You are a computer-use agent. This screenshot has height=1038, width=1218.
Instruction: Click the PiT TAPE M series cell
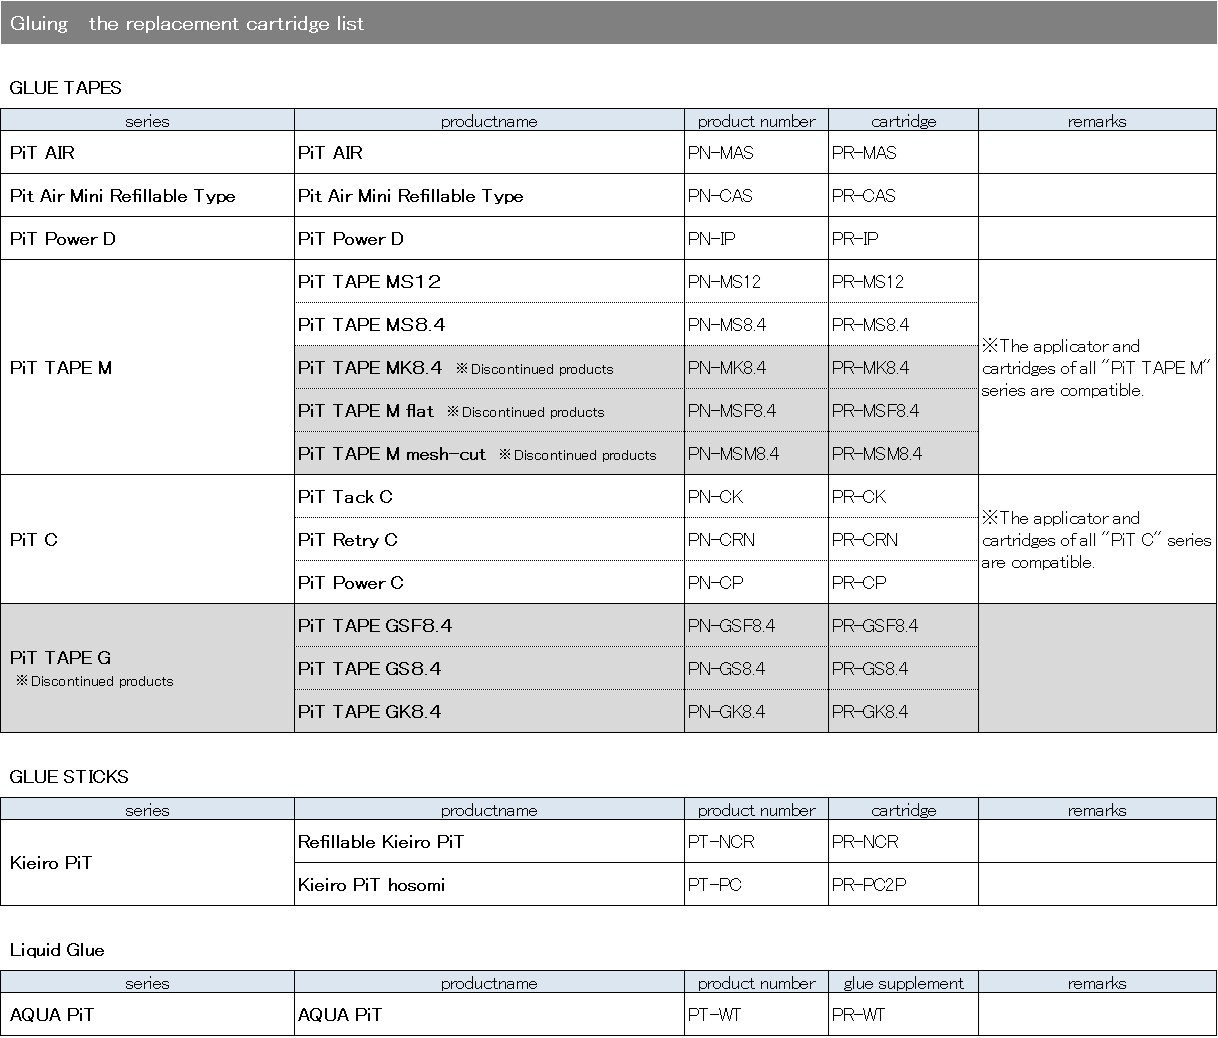pos(61,368)
